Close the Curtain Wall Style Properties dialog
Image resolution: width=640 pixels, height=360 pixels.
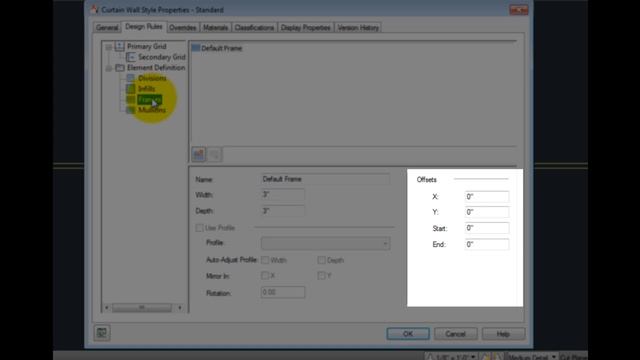519,10
